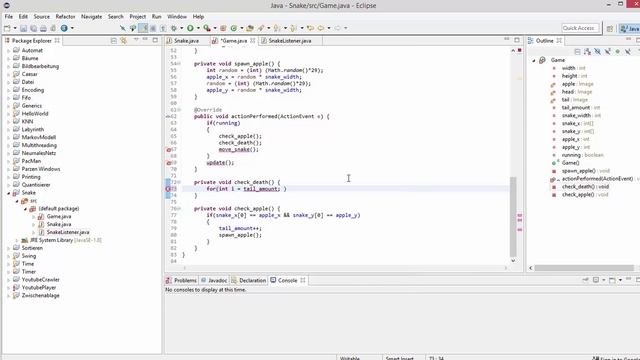Close the Game.java tab
Image resolution: width=640 pixels, height=360 pixels.
(x=253, y=40)
